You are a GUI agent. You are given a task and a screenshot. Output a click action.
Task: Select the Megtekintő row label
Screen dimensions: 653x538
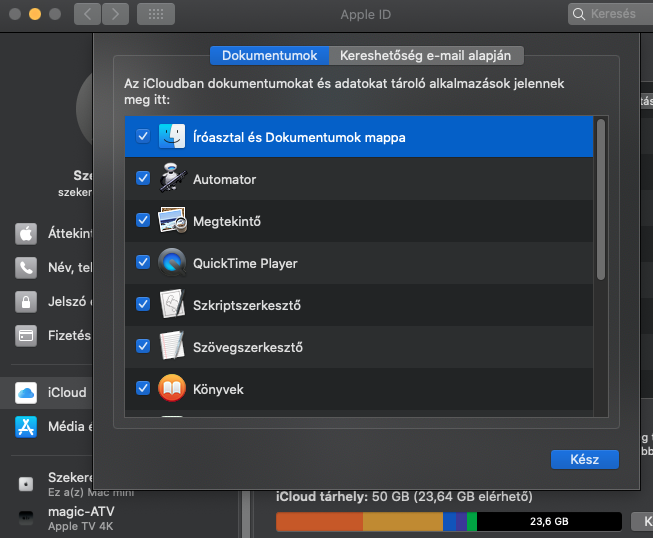[x=227, y=221]
